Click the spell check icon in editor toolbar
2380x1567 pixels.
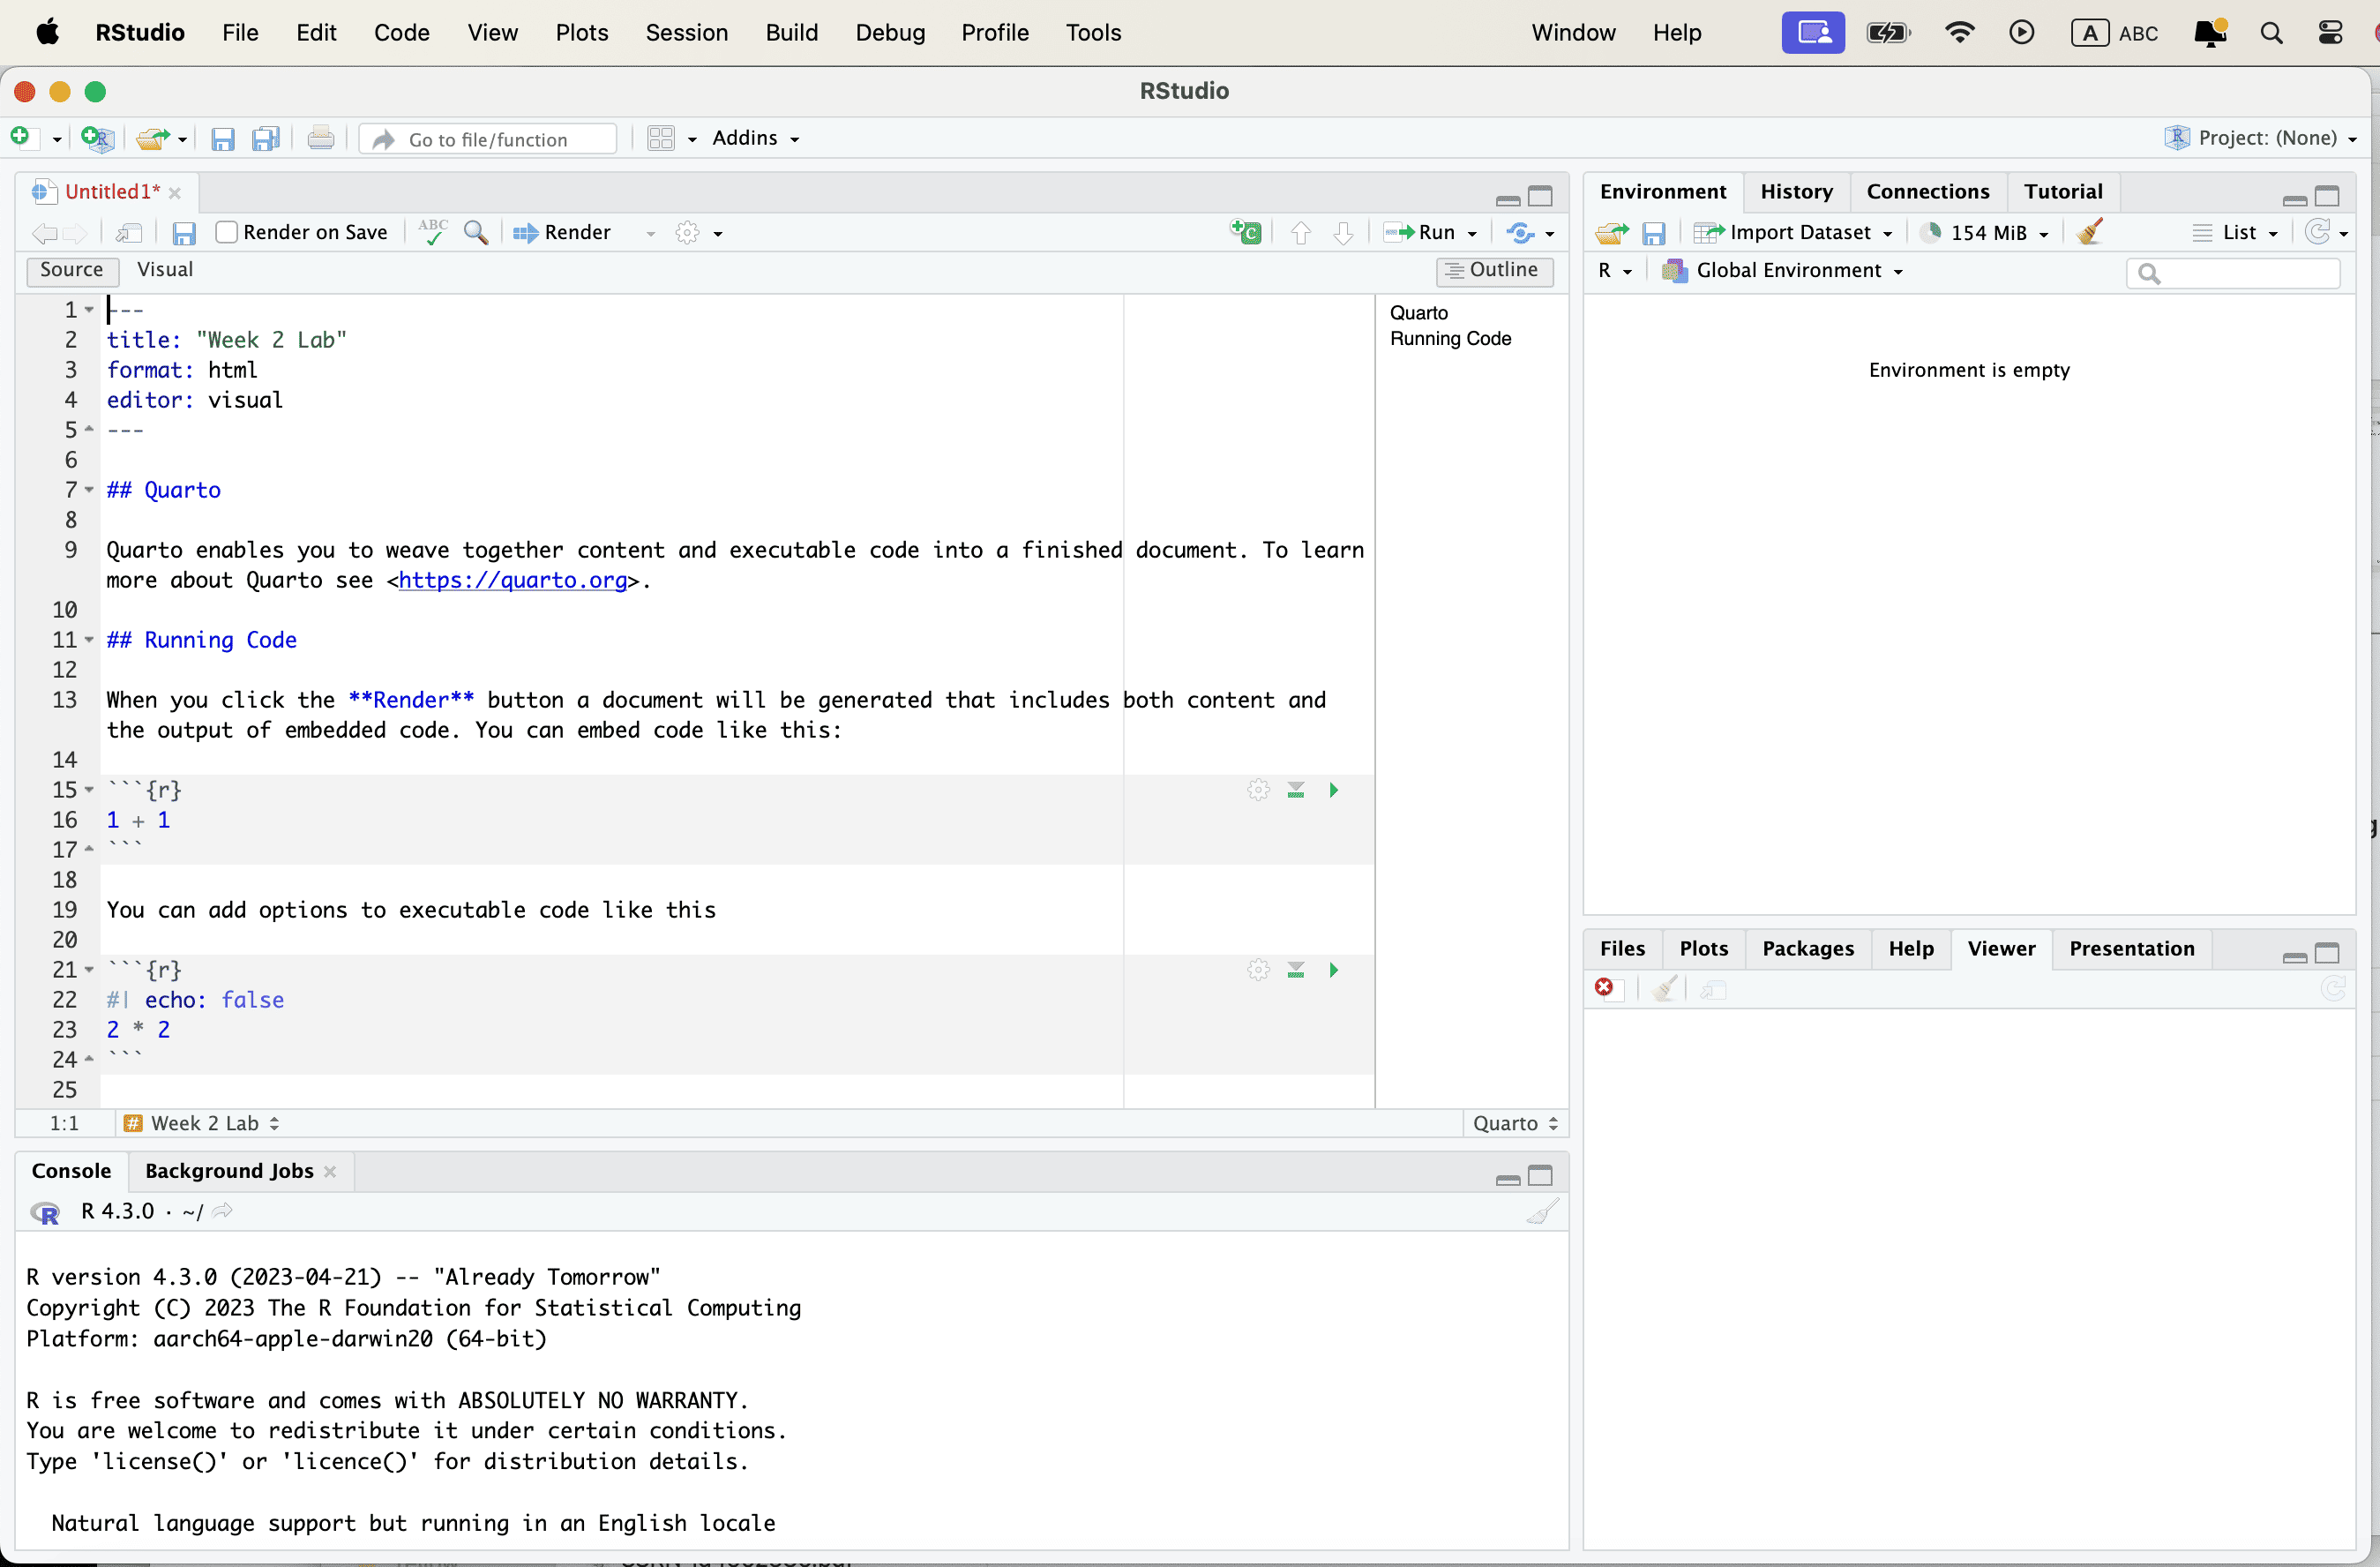pyautogui.click(x=432, y=232)
